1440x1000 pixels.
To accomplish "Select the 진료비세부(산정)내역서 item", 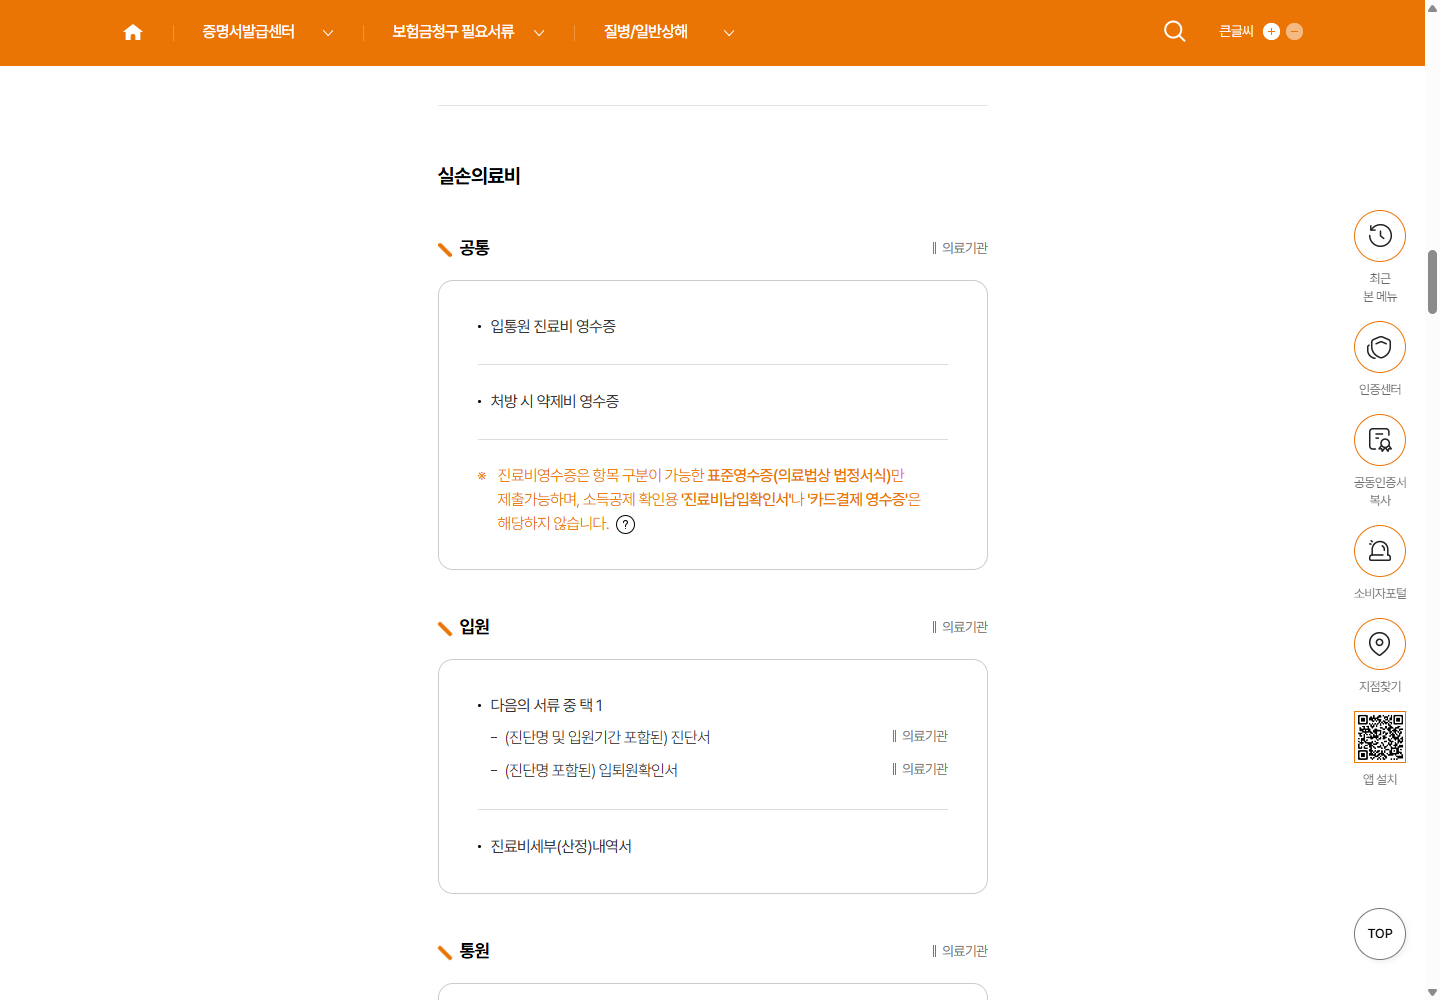I will coord(561,846).
